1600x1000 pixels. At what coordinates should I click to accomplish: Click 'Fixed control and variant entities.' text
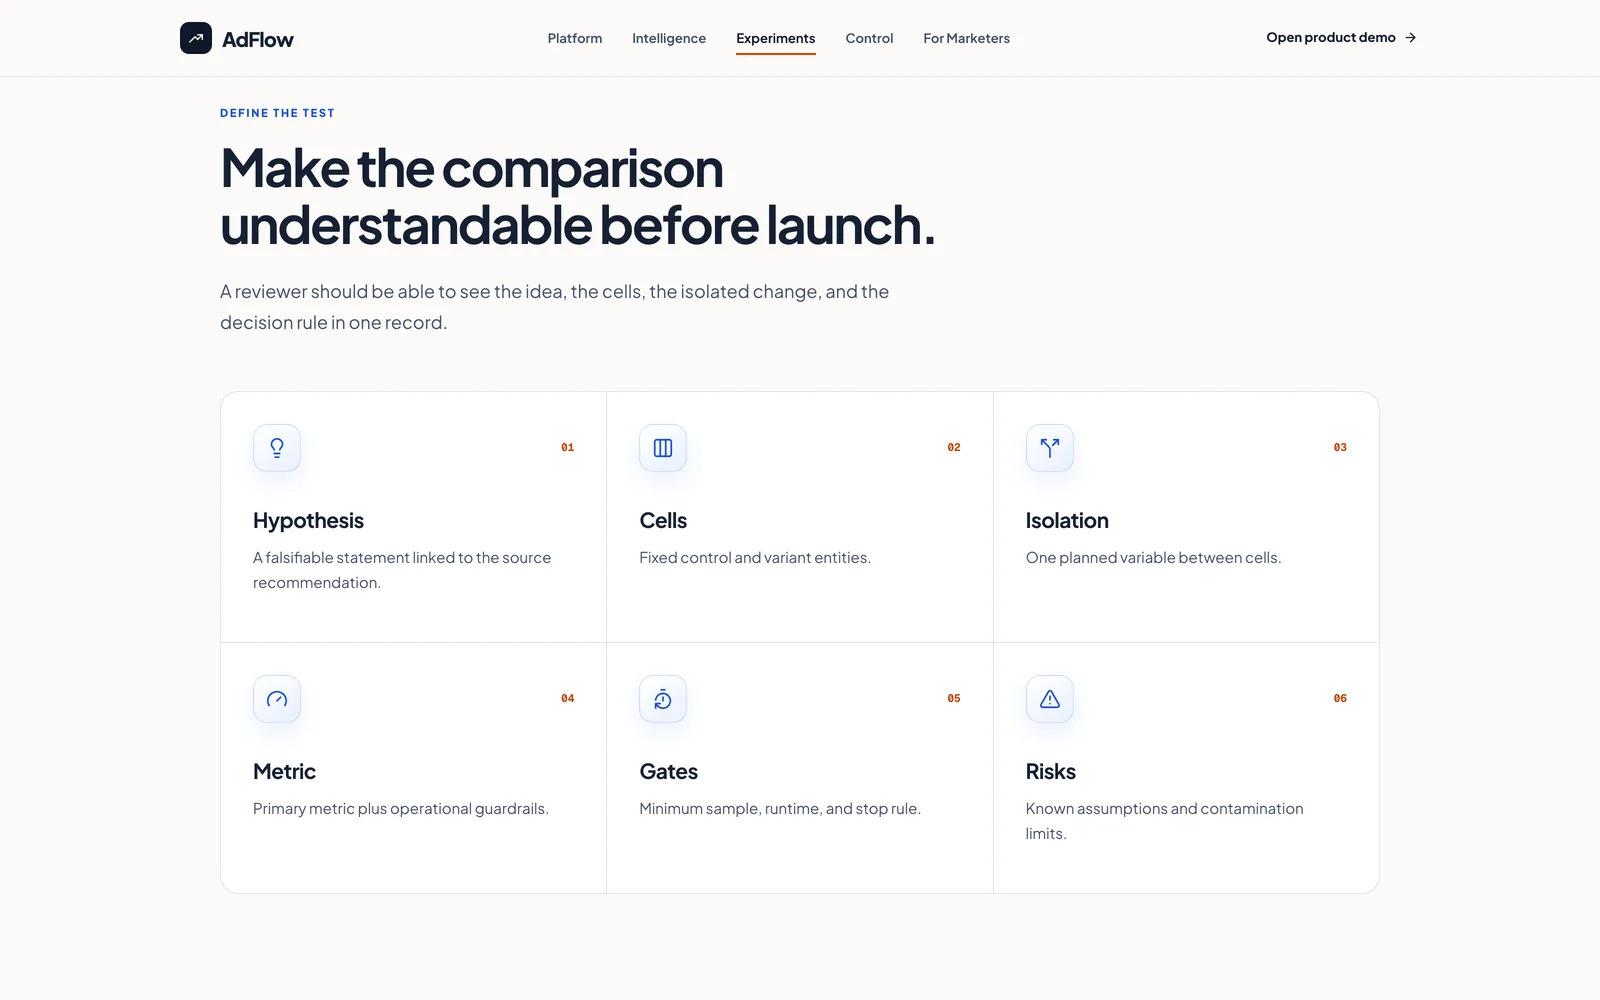pos(755,558)
